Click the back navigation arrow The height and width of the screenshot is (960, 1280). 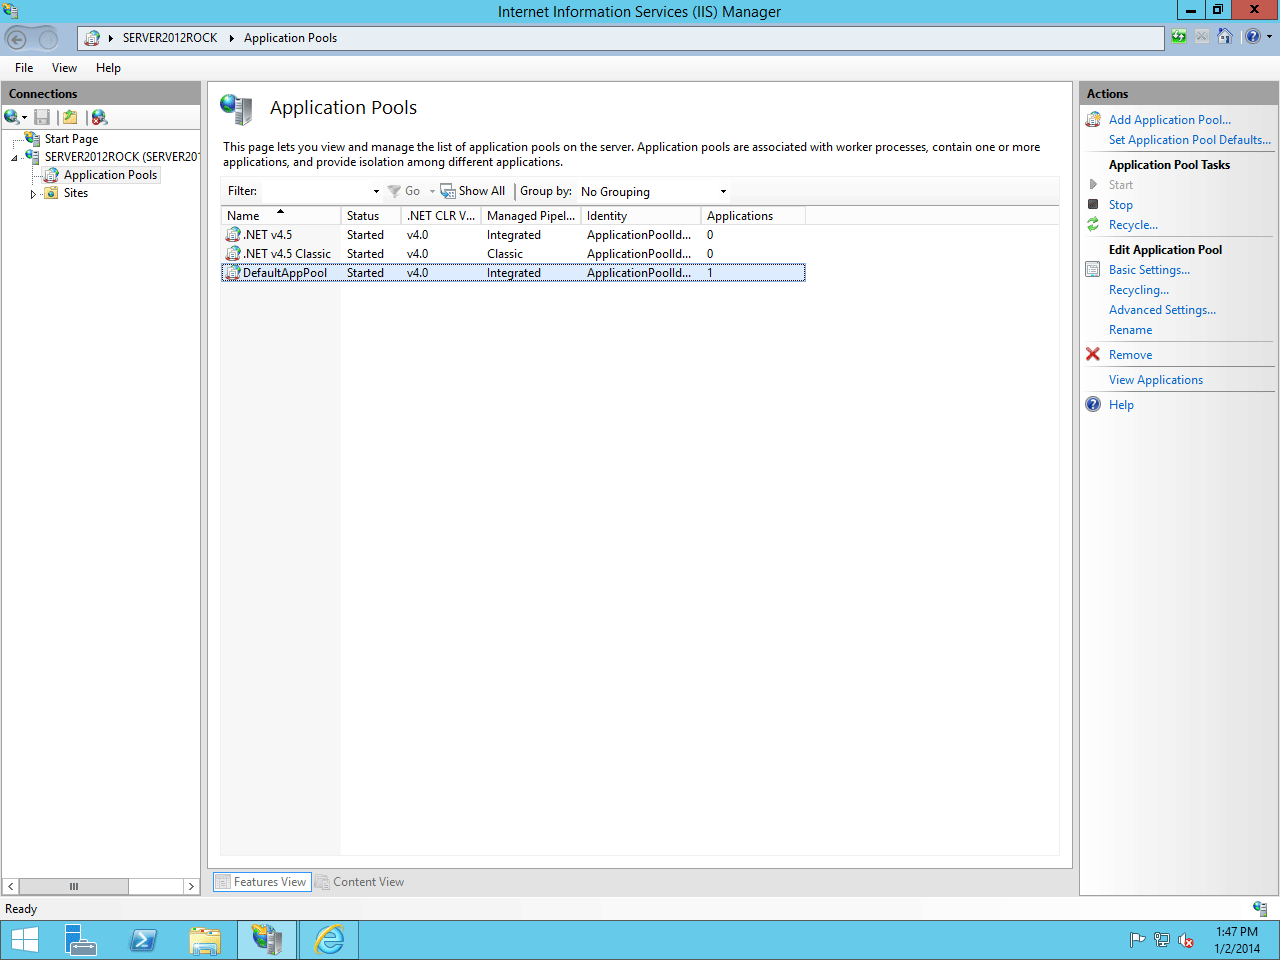(x=17, y=39)
